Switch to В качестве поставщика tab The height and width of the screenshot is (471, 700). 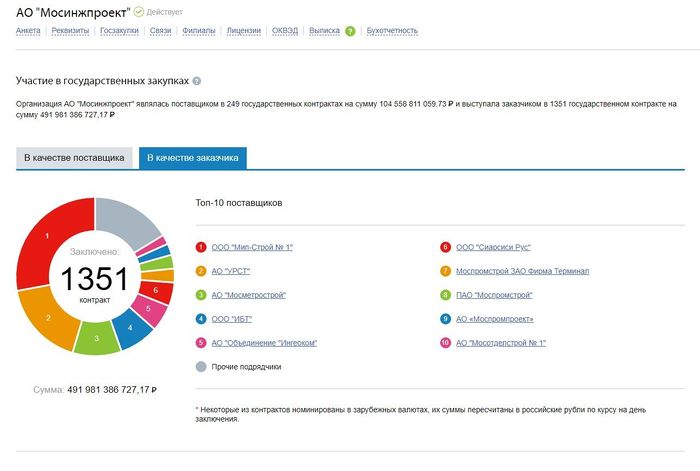tap(74, 158)
